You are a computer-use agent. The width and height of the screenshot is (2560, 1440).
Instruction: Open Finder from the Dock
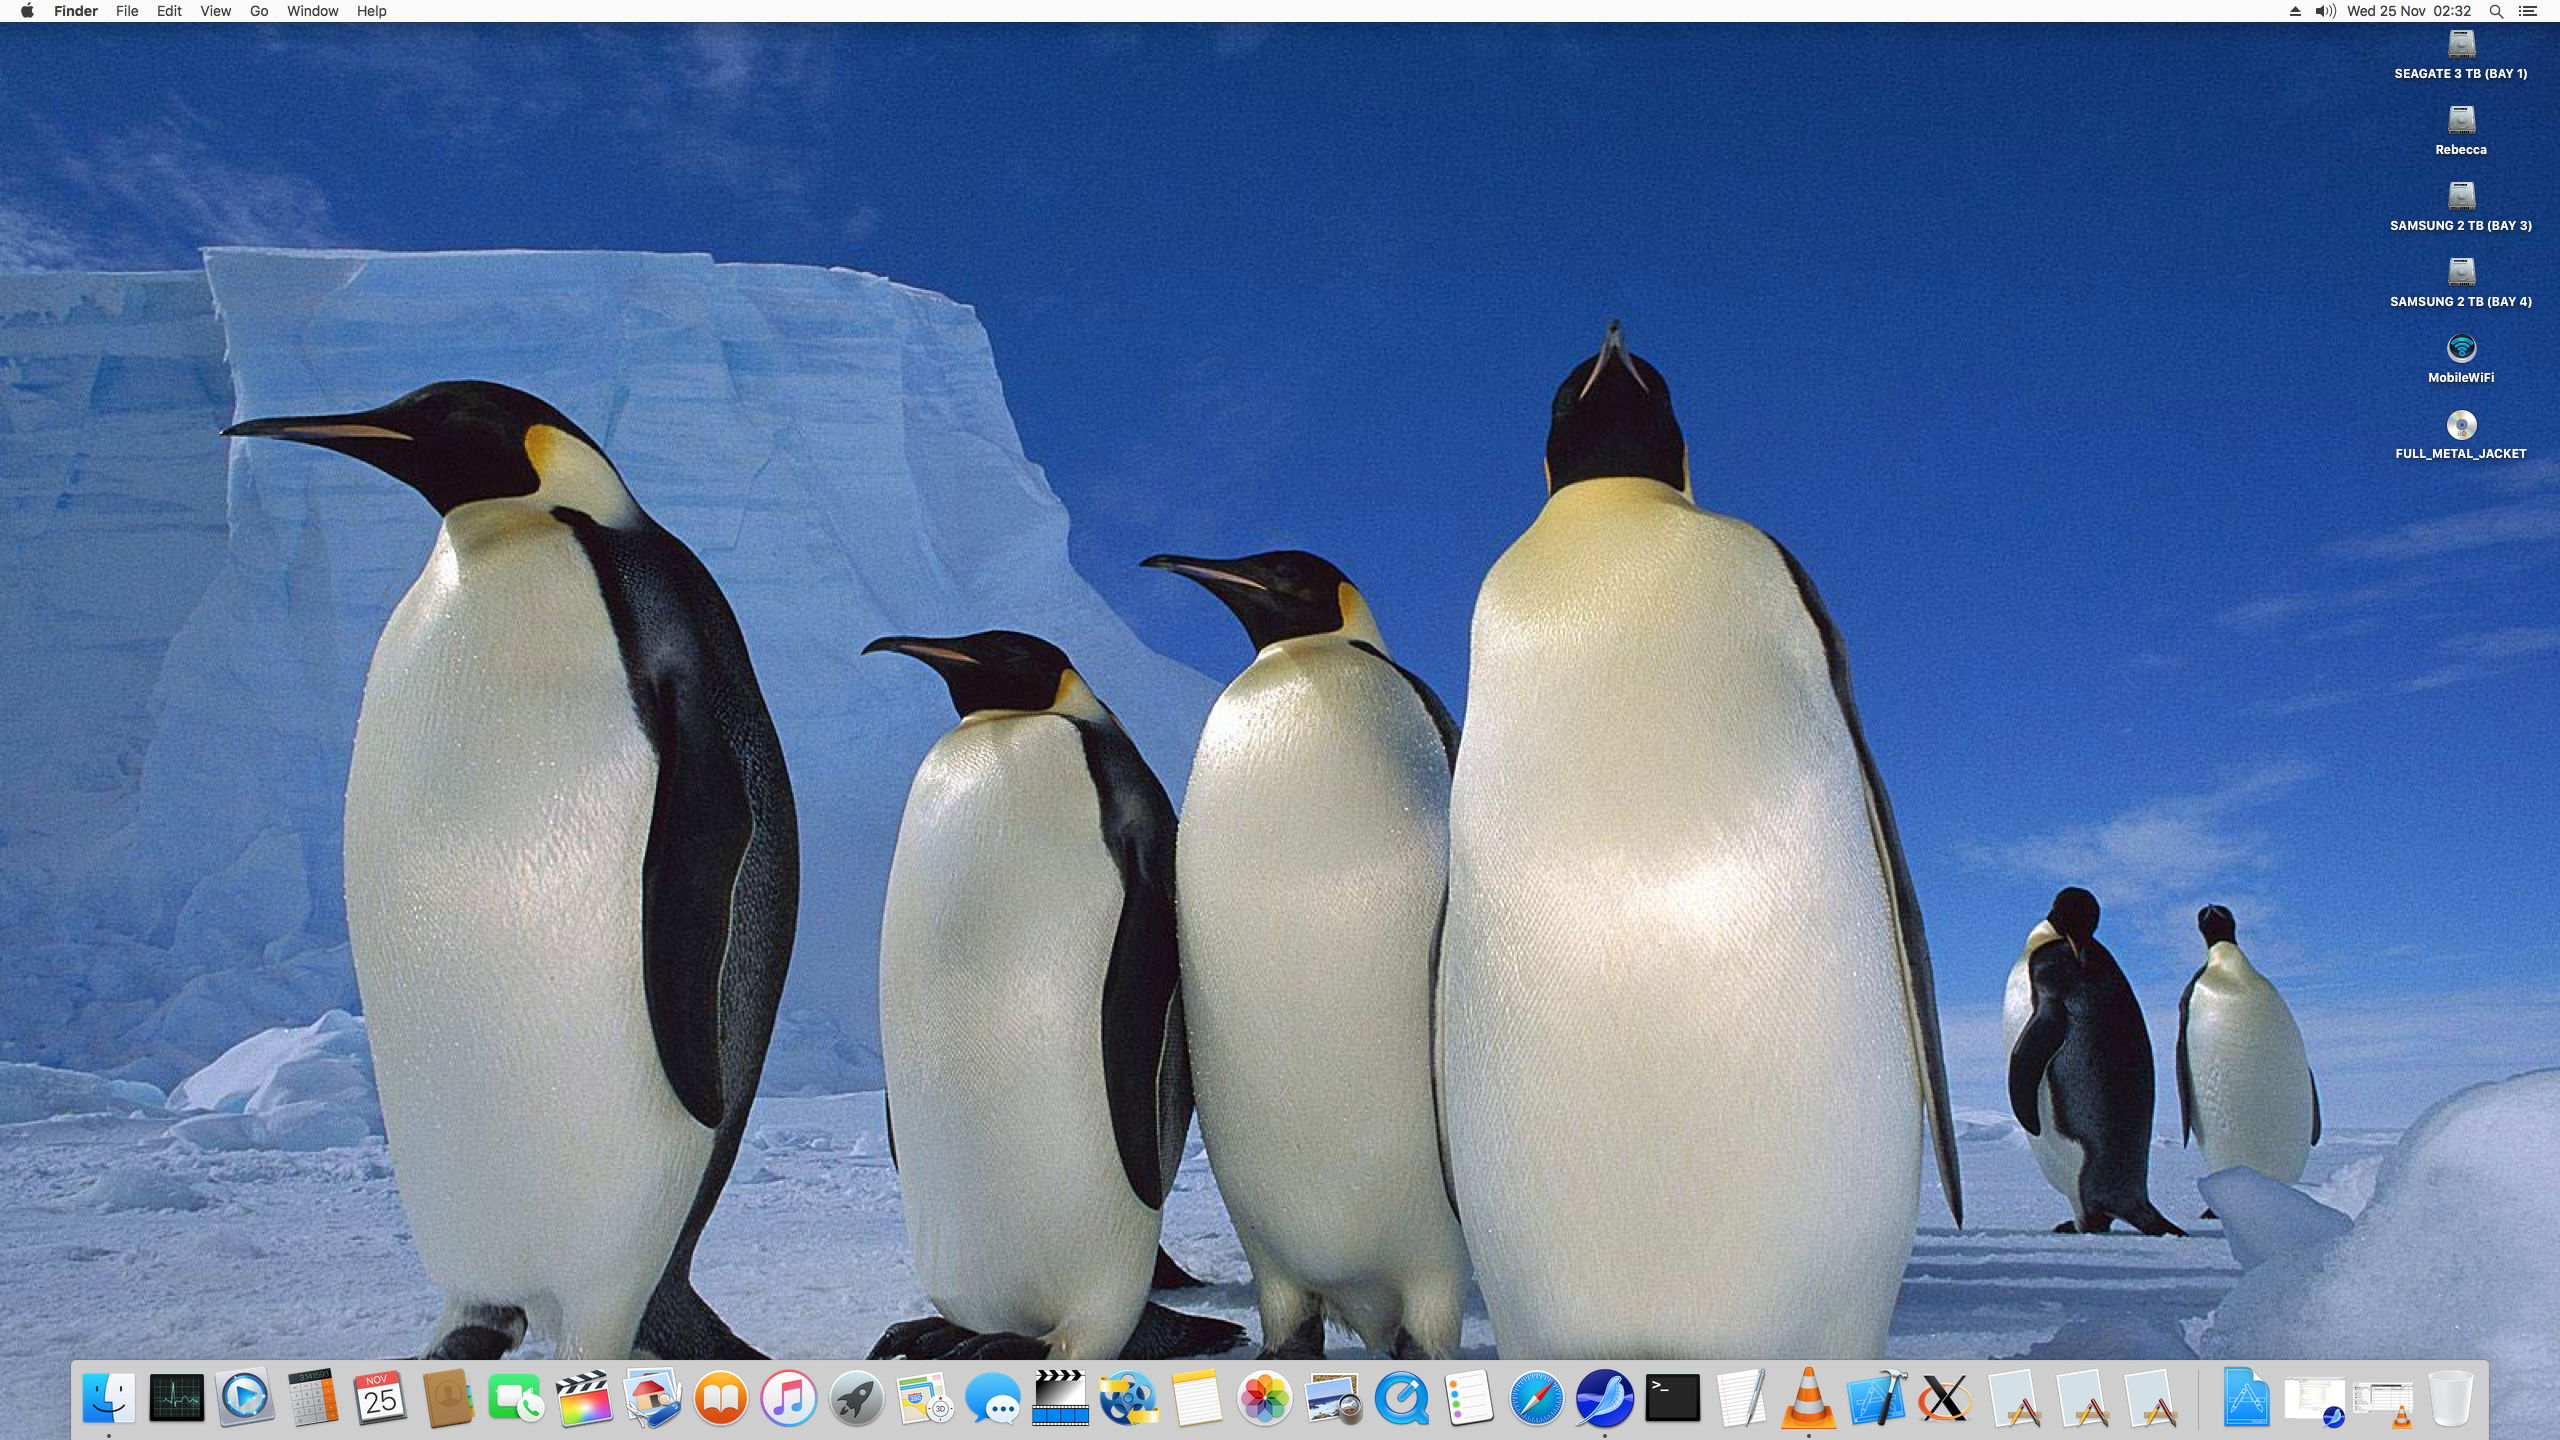(x=109, y=1397)
